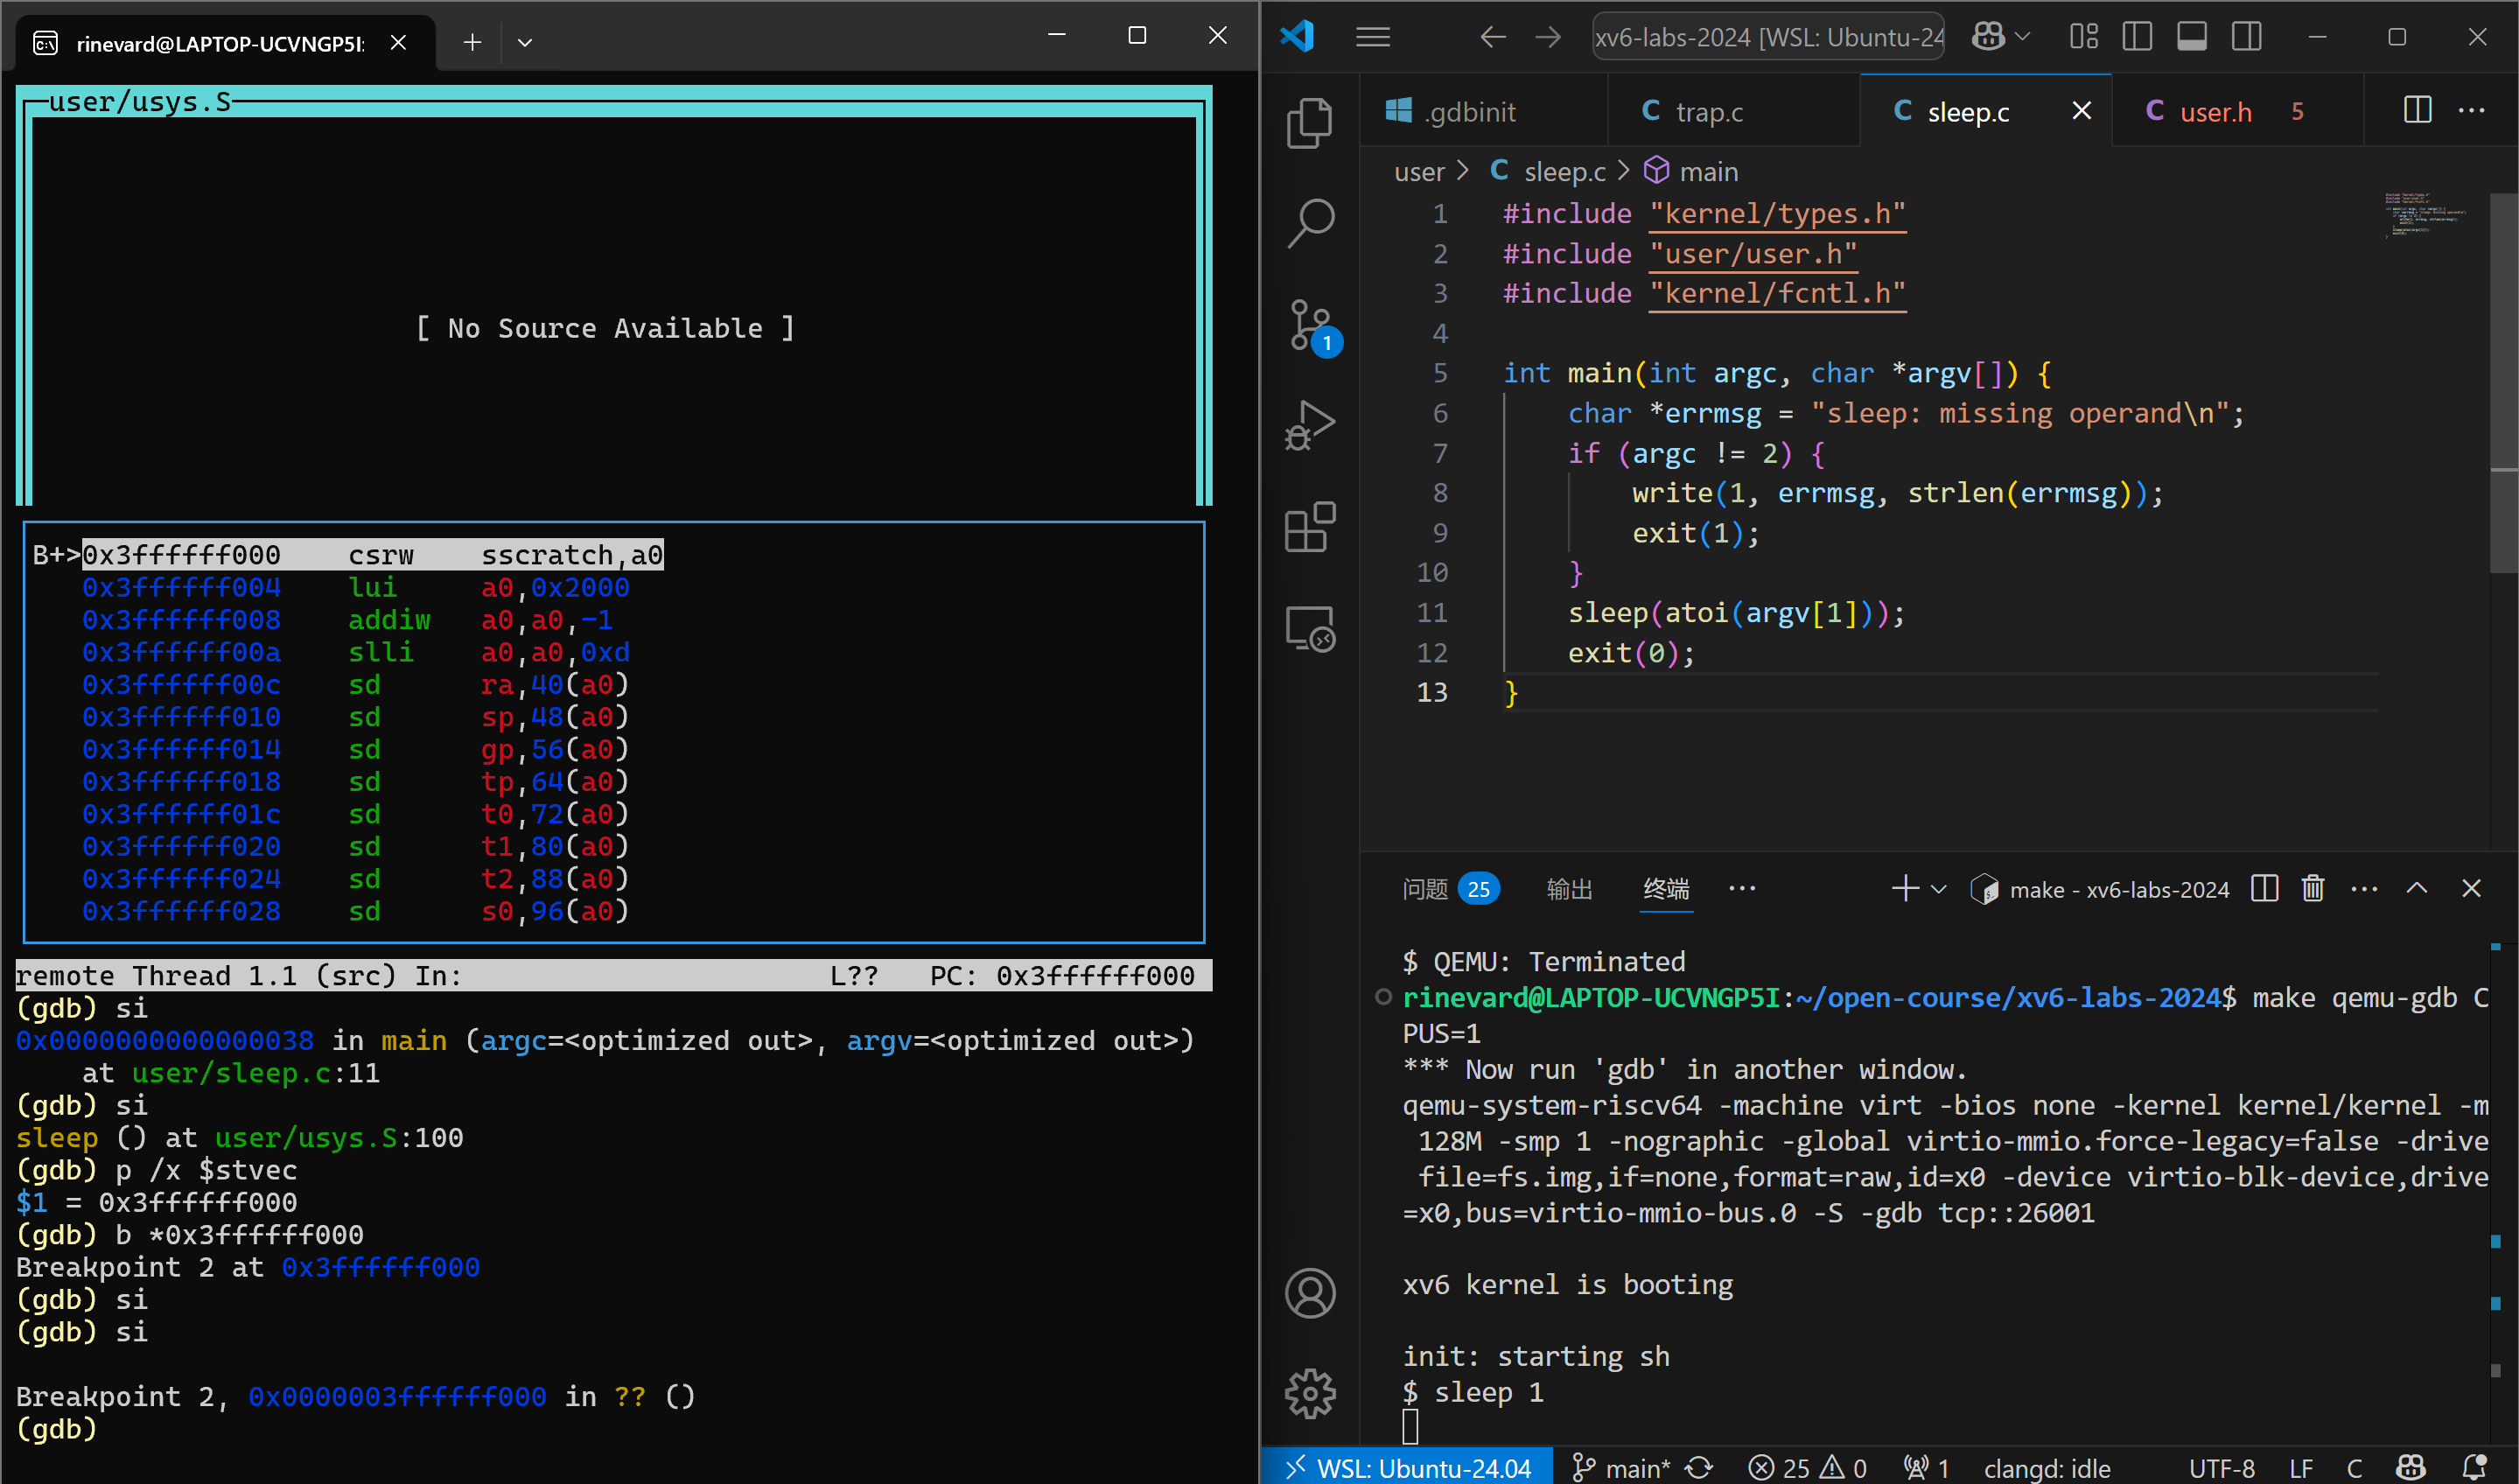The height and width of the screenshot is (1484, 2519).
Task: Open the Run and Debug view
Action: (x=1309, y=425)
